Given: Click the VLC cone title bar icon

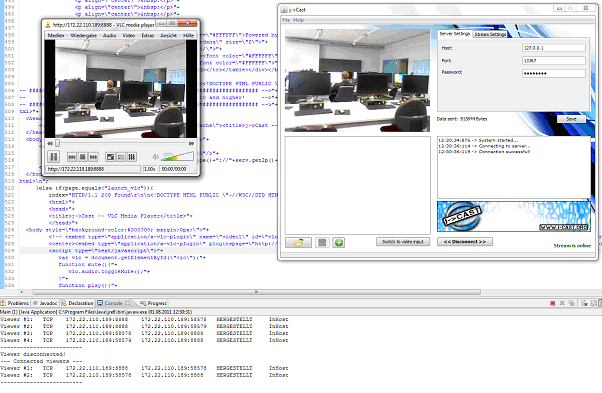Looking at the screenshot, I should coord(48,25).
